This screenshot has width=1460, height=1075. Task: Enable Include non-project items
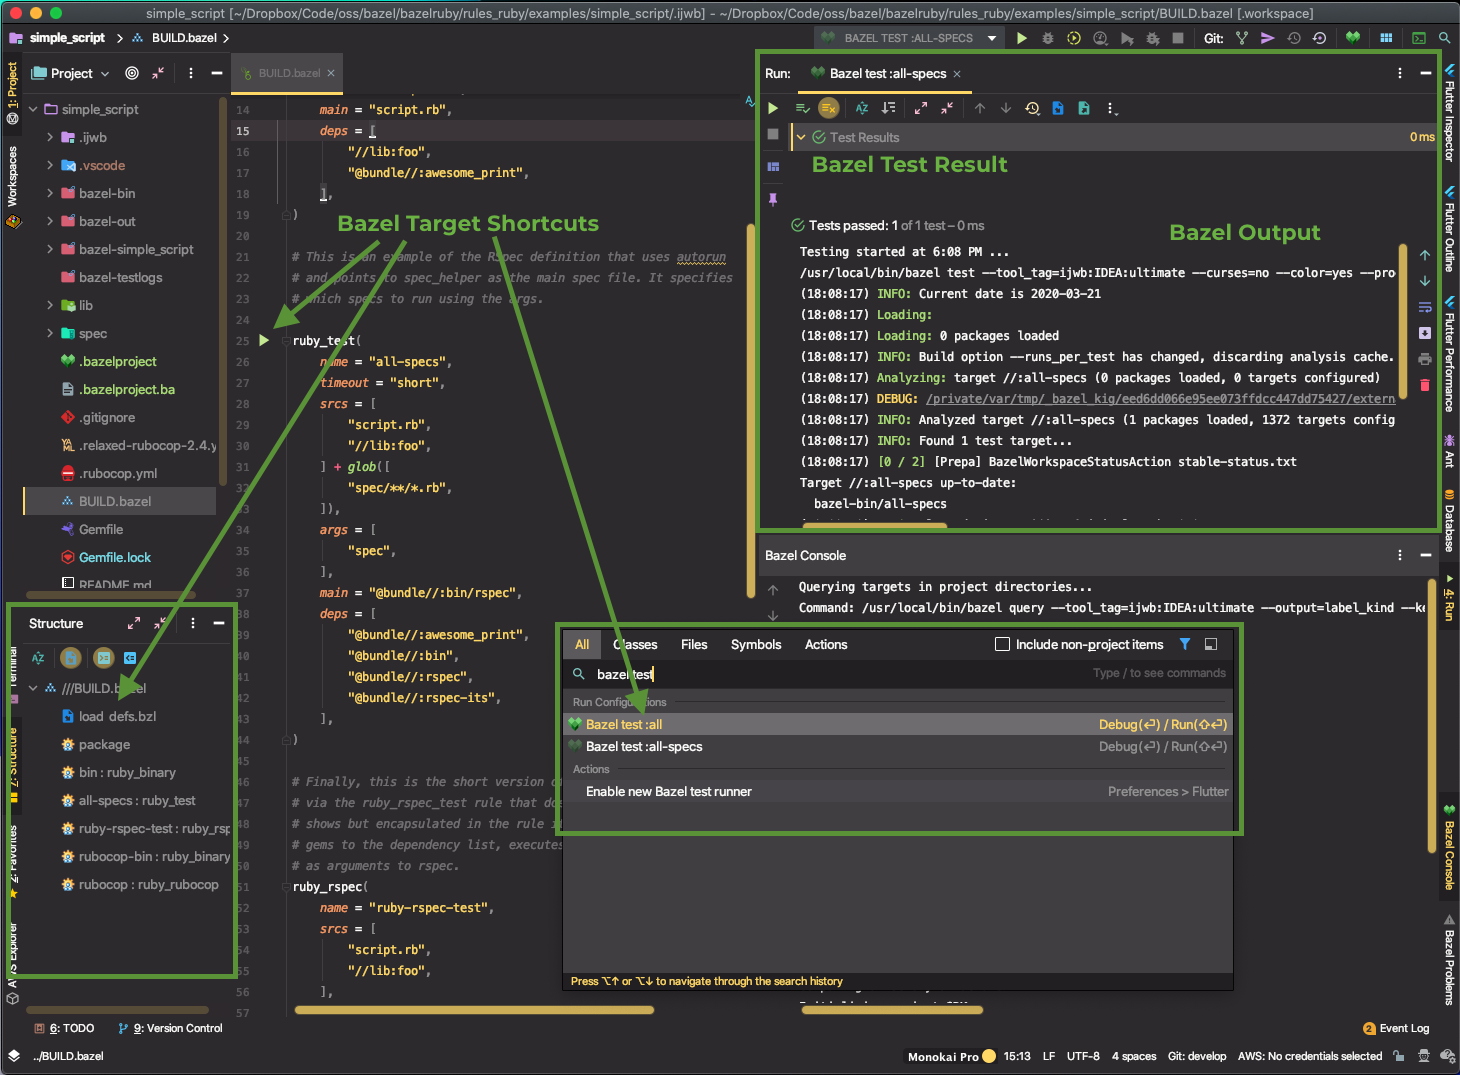click(x=1002, y=644)
